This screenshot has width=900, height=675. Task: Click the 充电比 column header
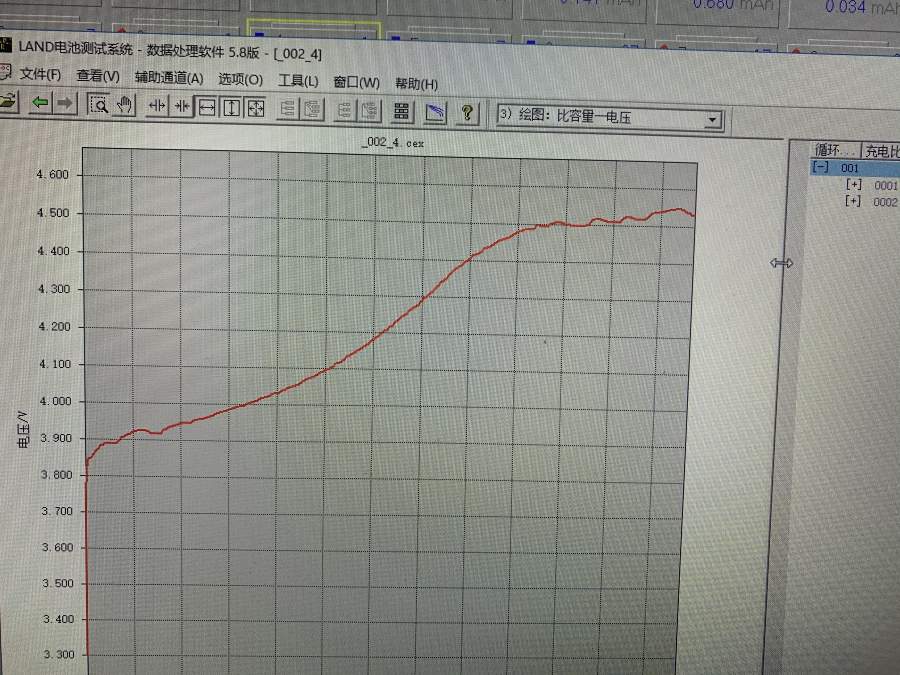(x=882, y=152)
